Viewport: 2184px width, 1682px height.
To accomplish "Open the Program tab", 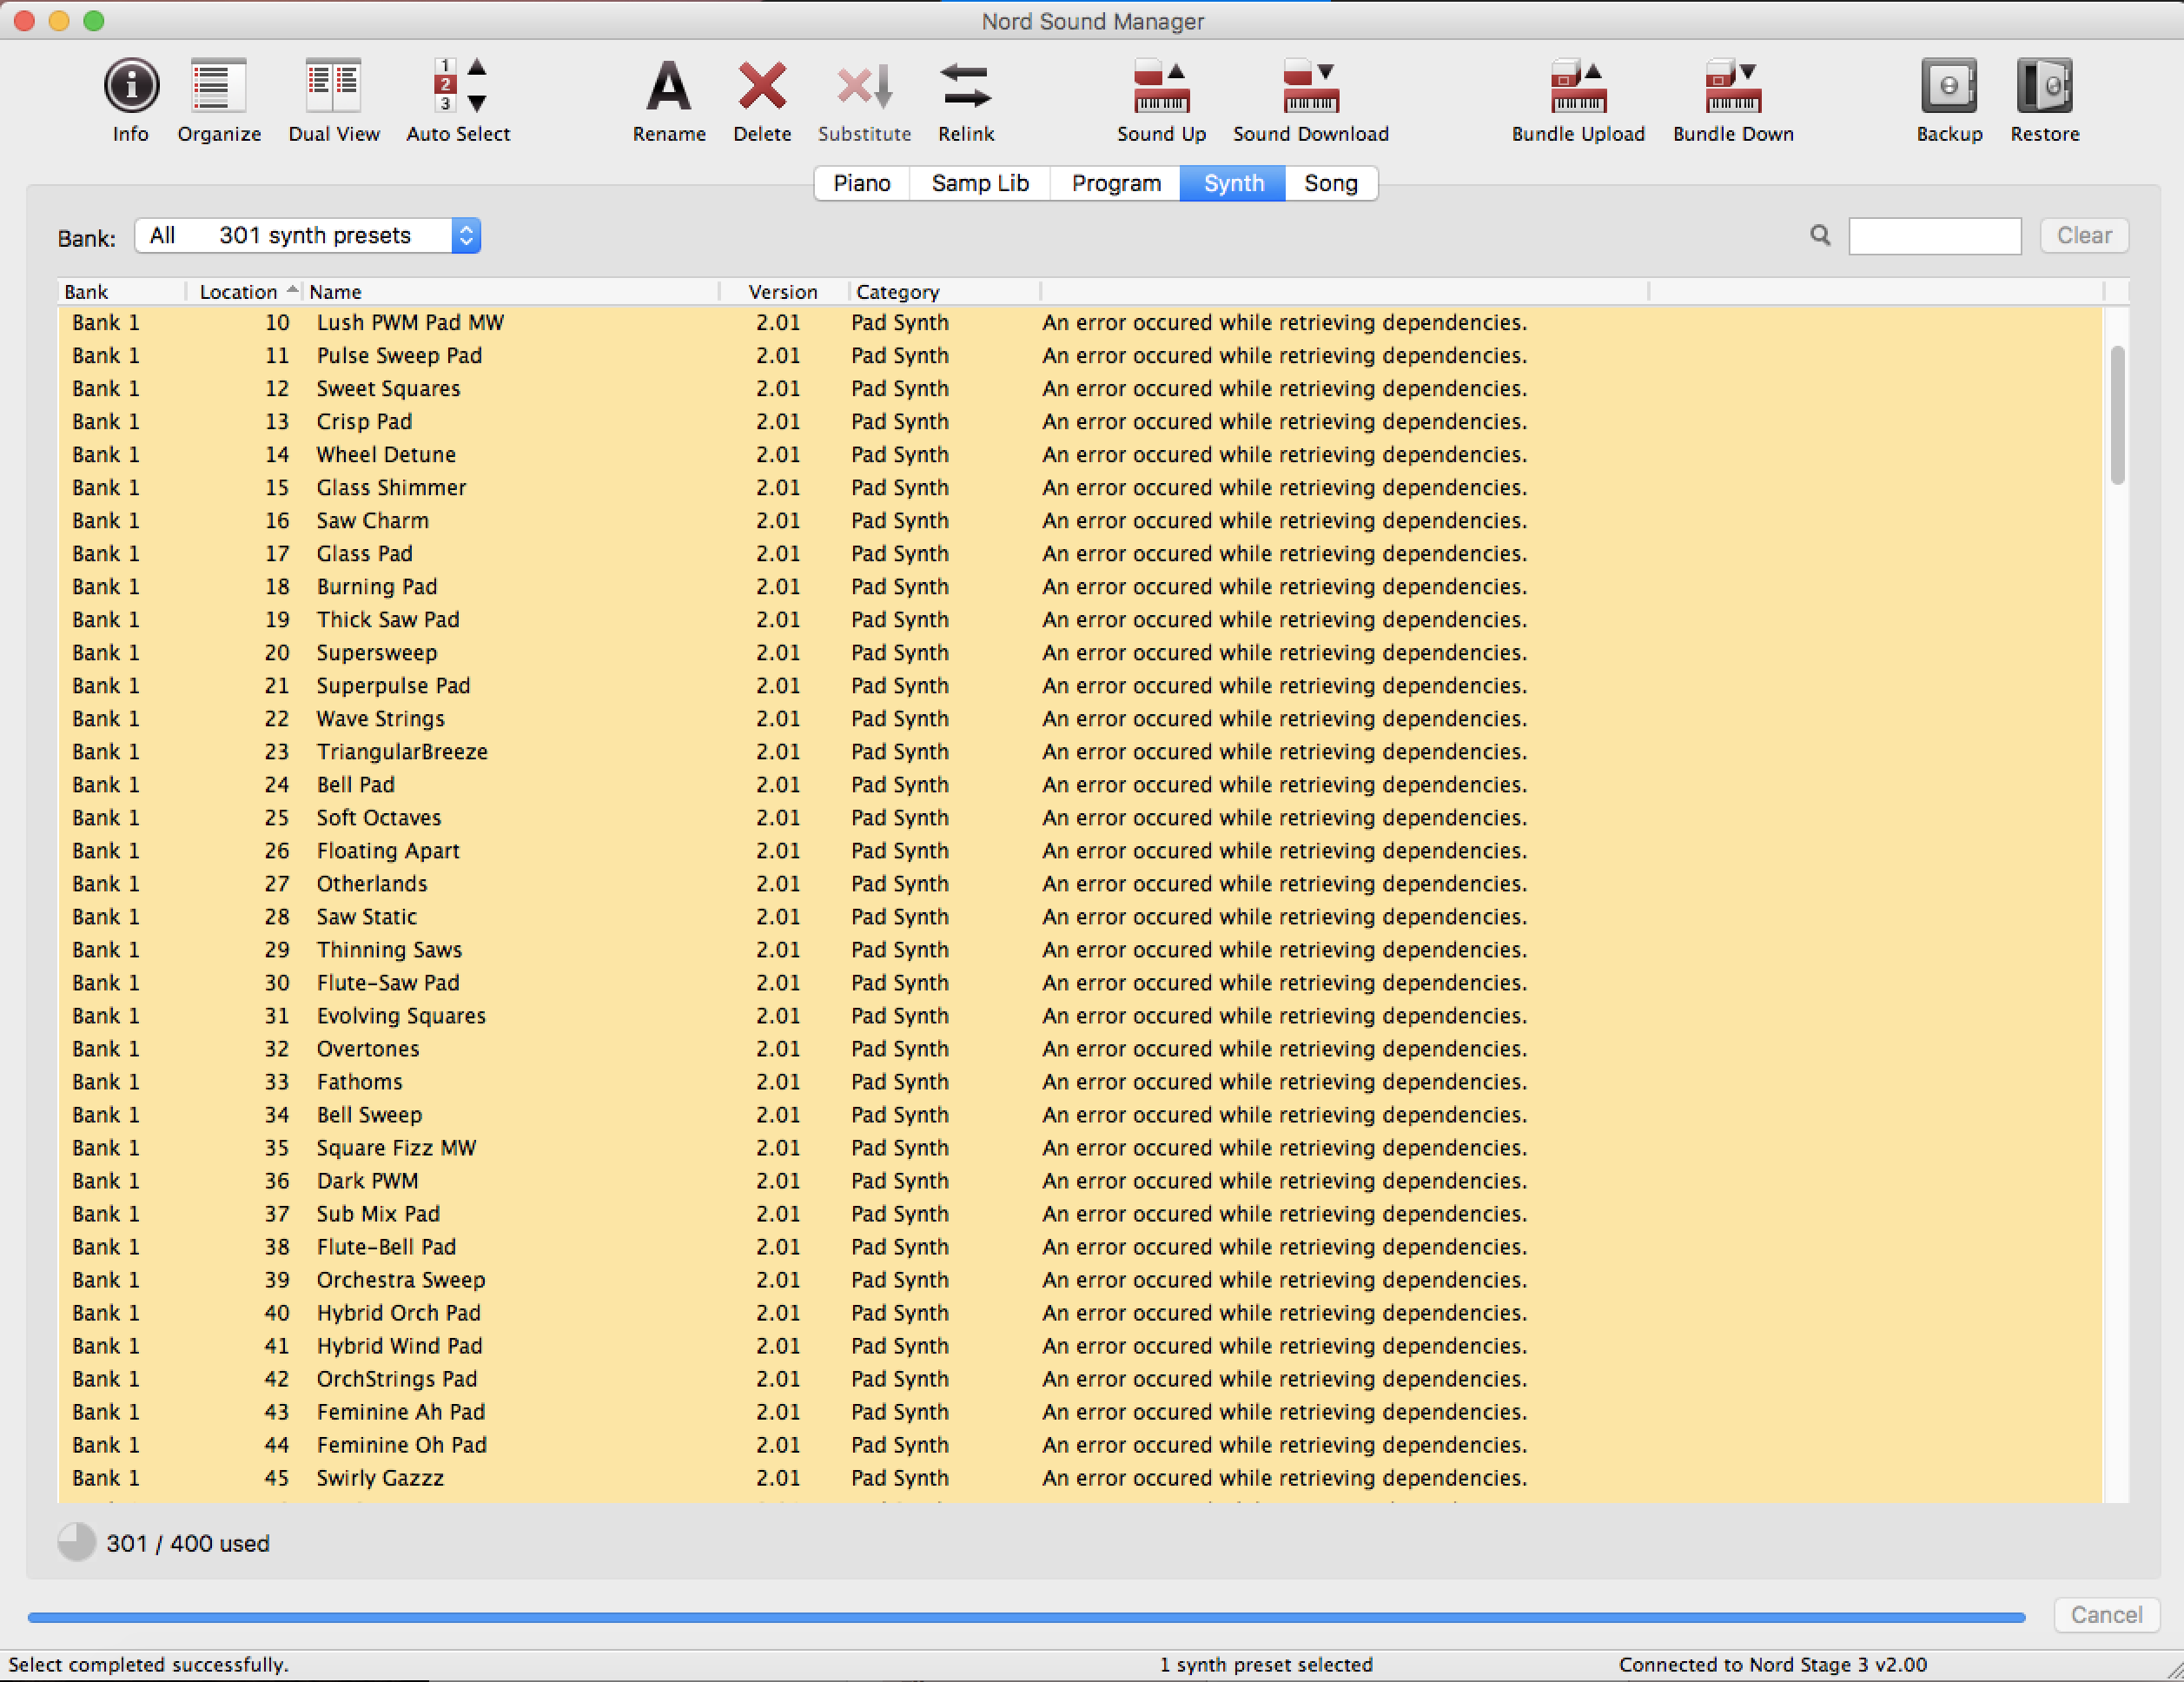I will click(x=1116, y=183).
